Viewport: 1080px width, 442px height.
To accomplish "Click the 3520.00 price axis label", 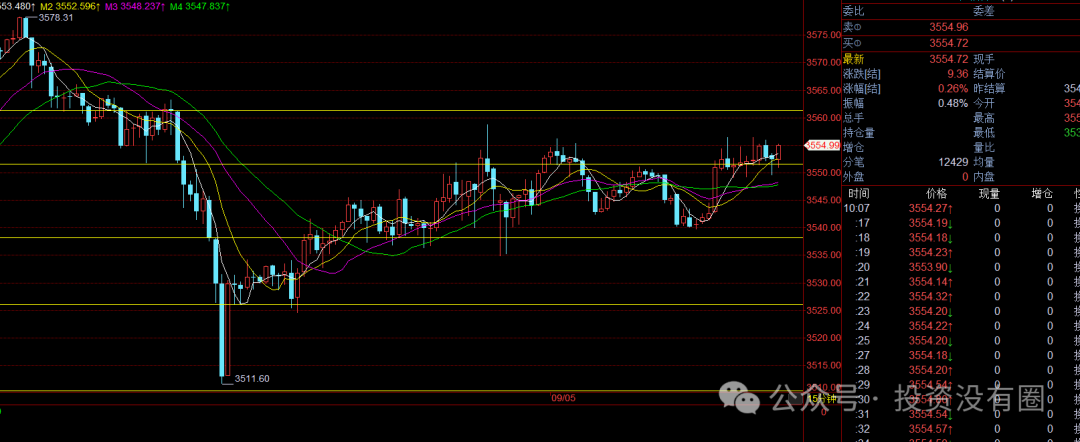I will (821, 338).
